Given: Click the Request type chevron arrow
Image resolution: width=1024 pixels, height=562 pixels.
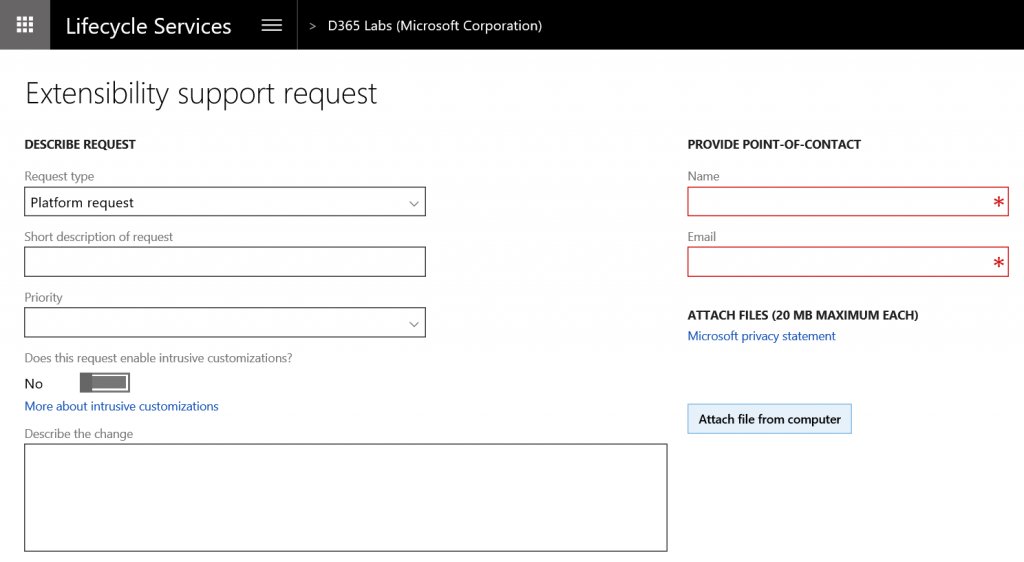Looking at the screenshot, I should click(x=413, y=204).
